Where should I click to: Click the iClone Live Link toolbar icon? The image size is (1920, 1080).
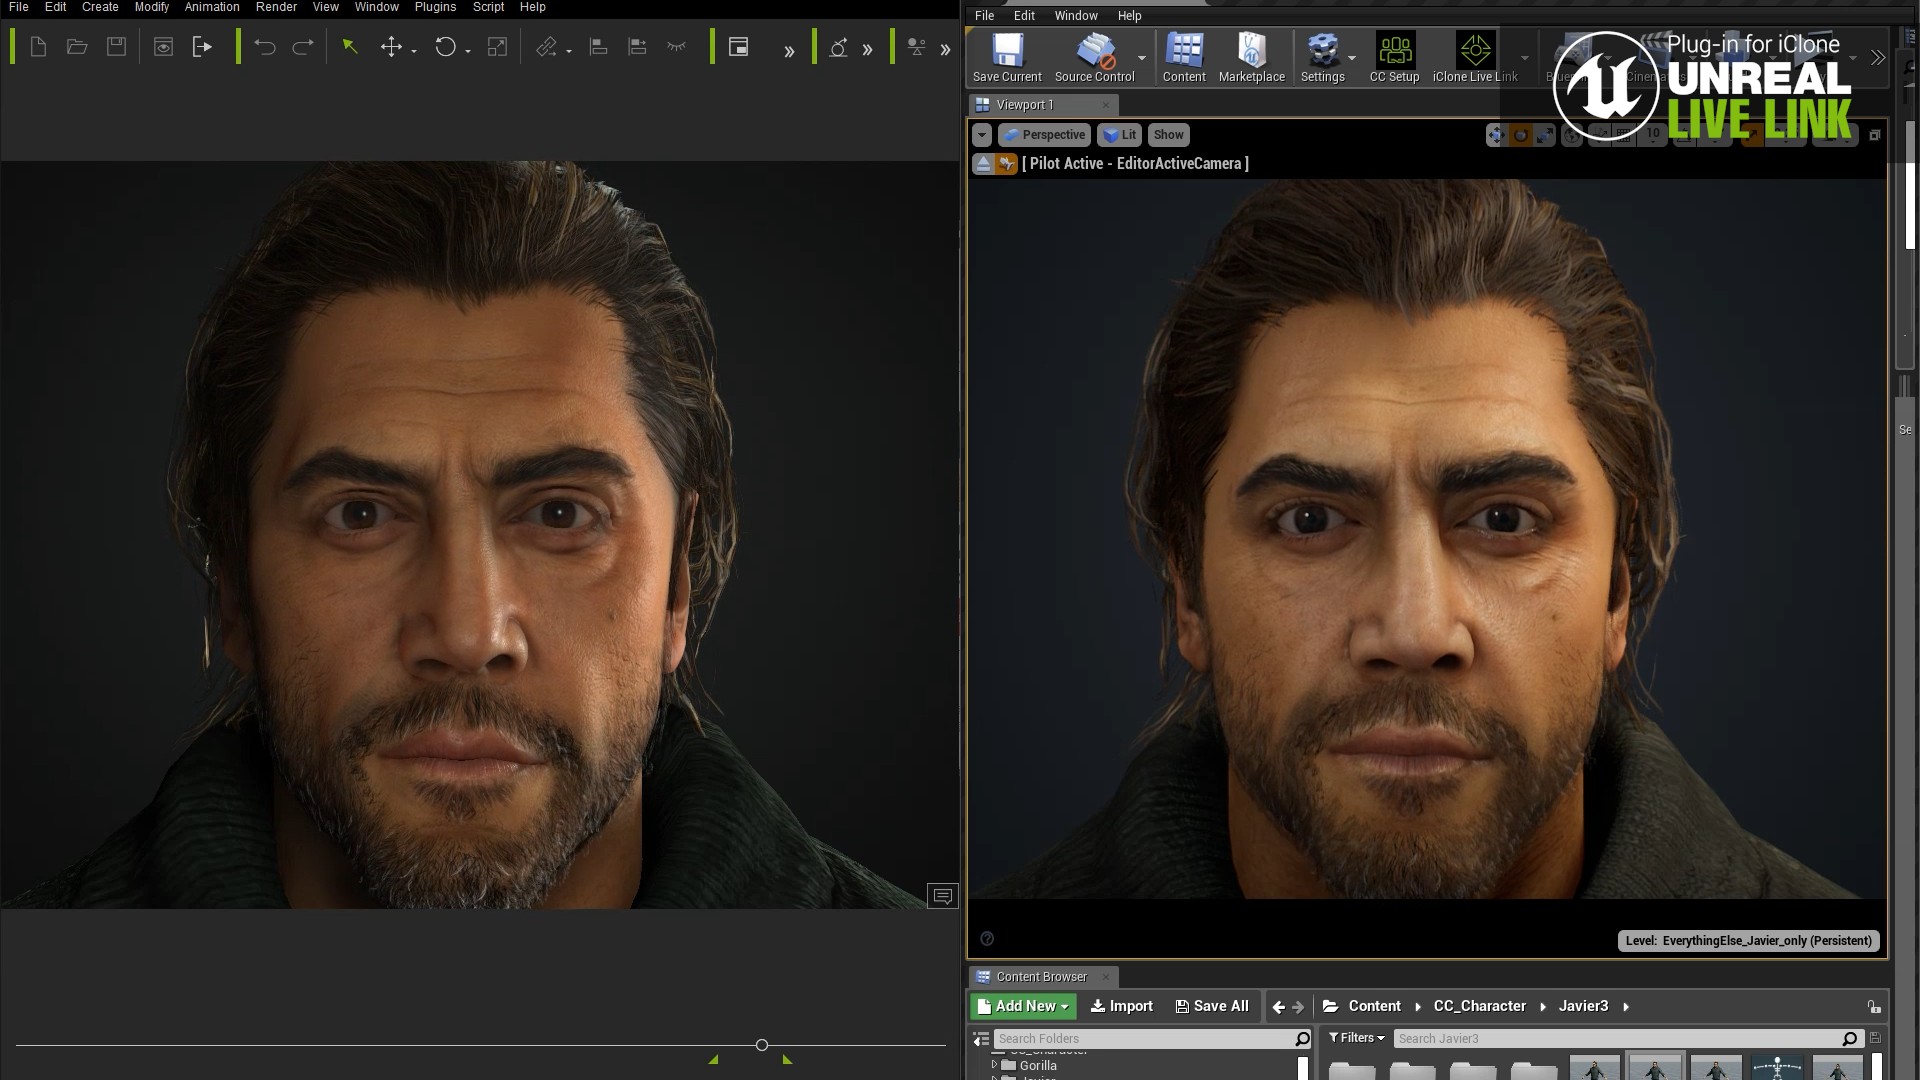click(x=1475, y=52)
